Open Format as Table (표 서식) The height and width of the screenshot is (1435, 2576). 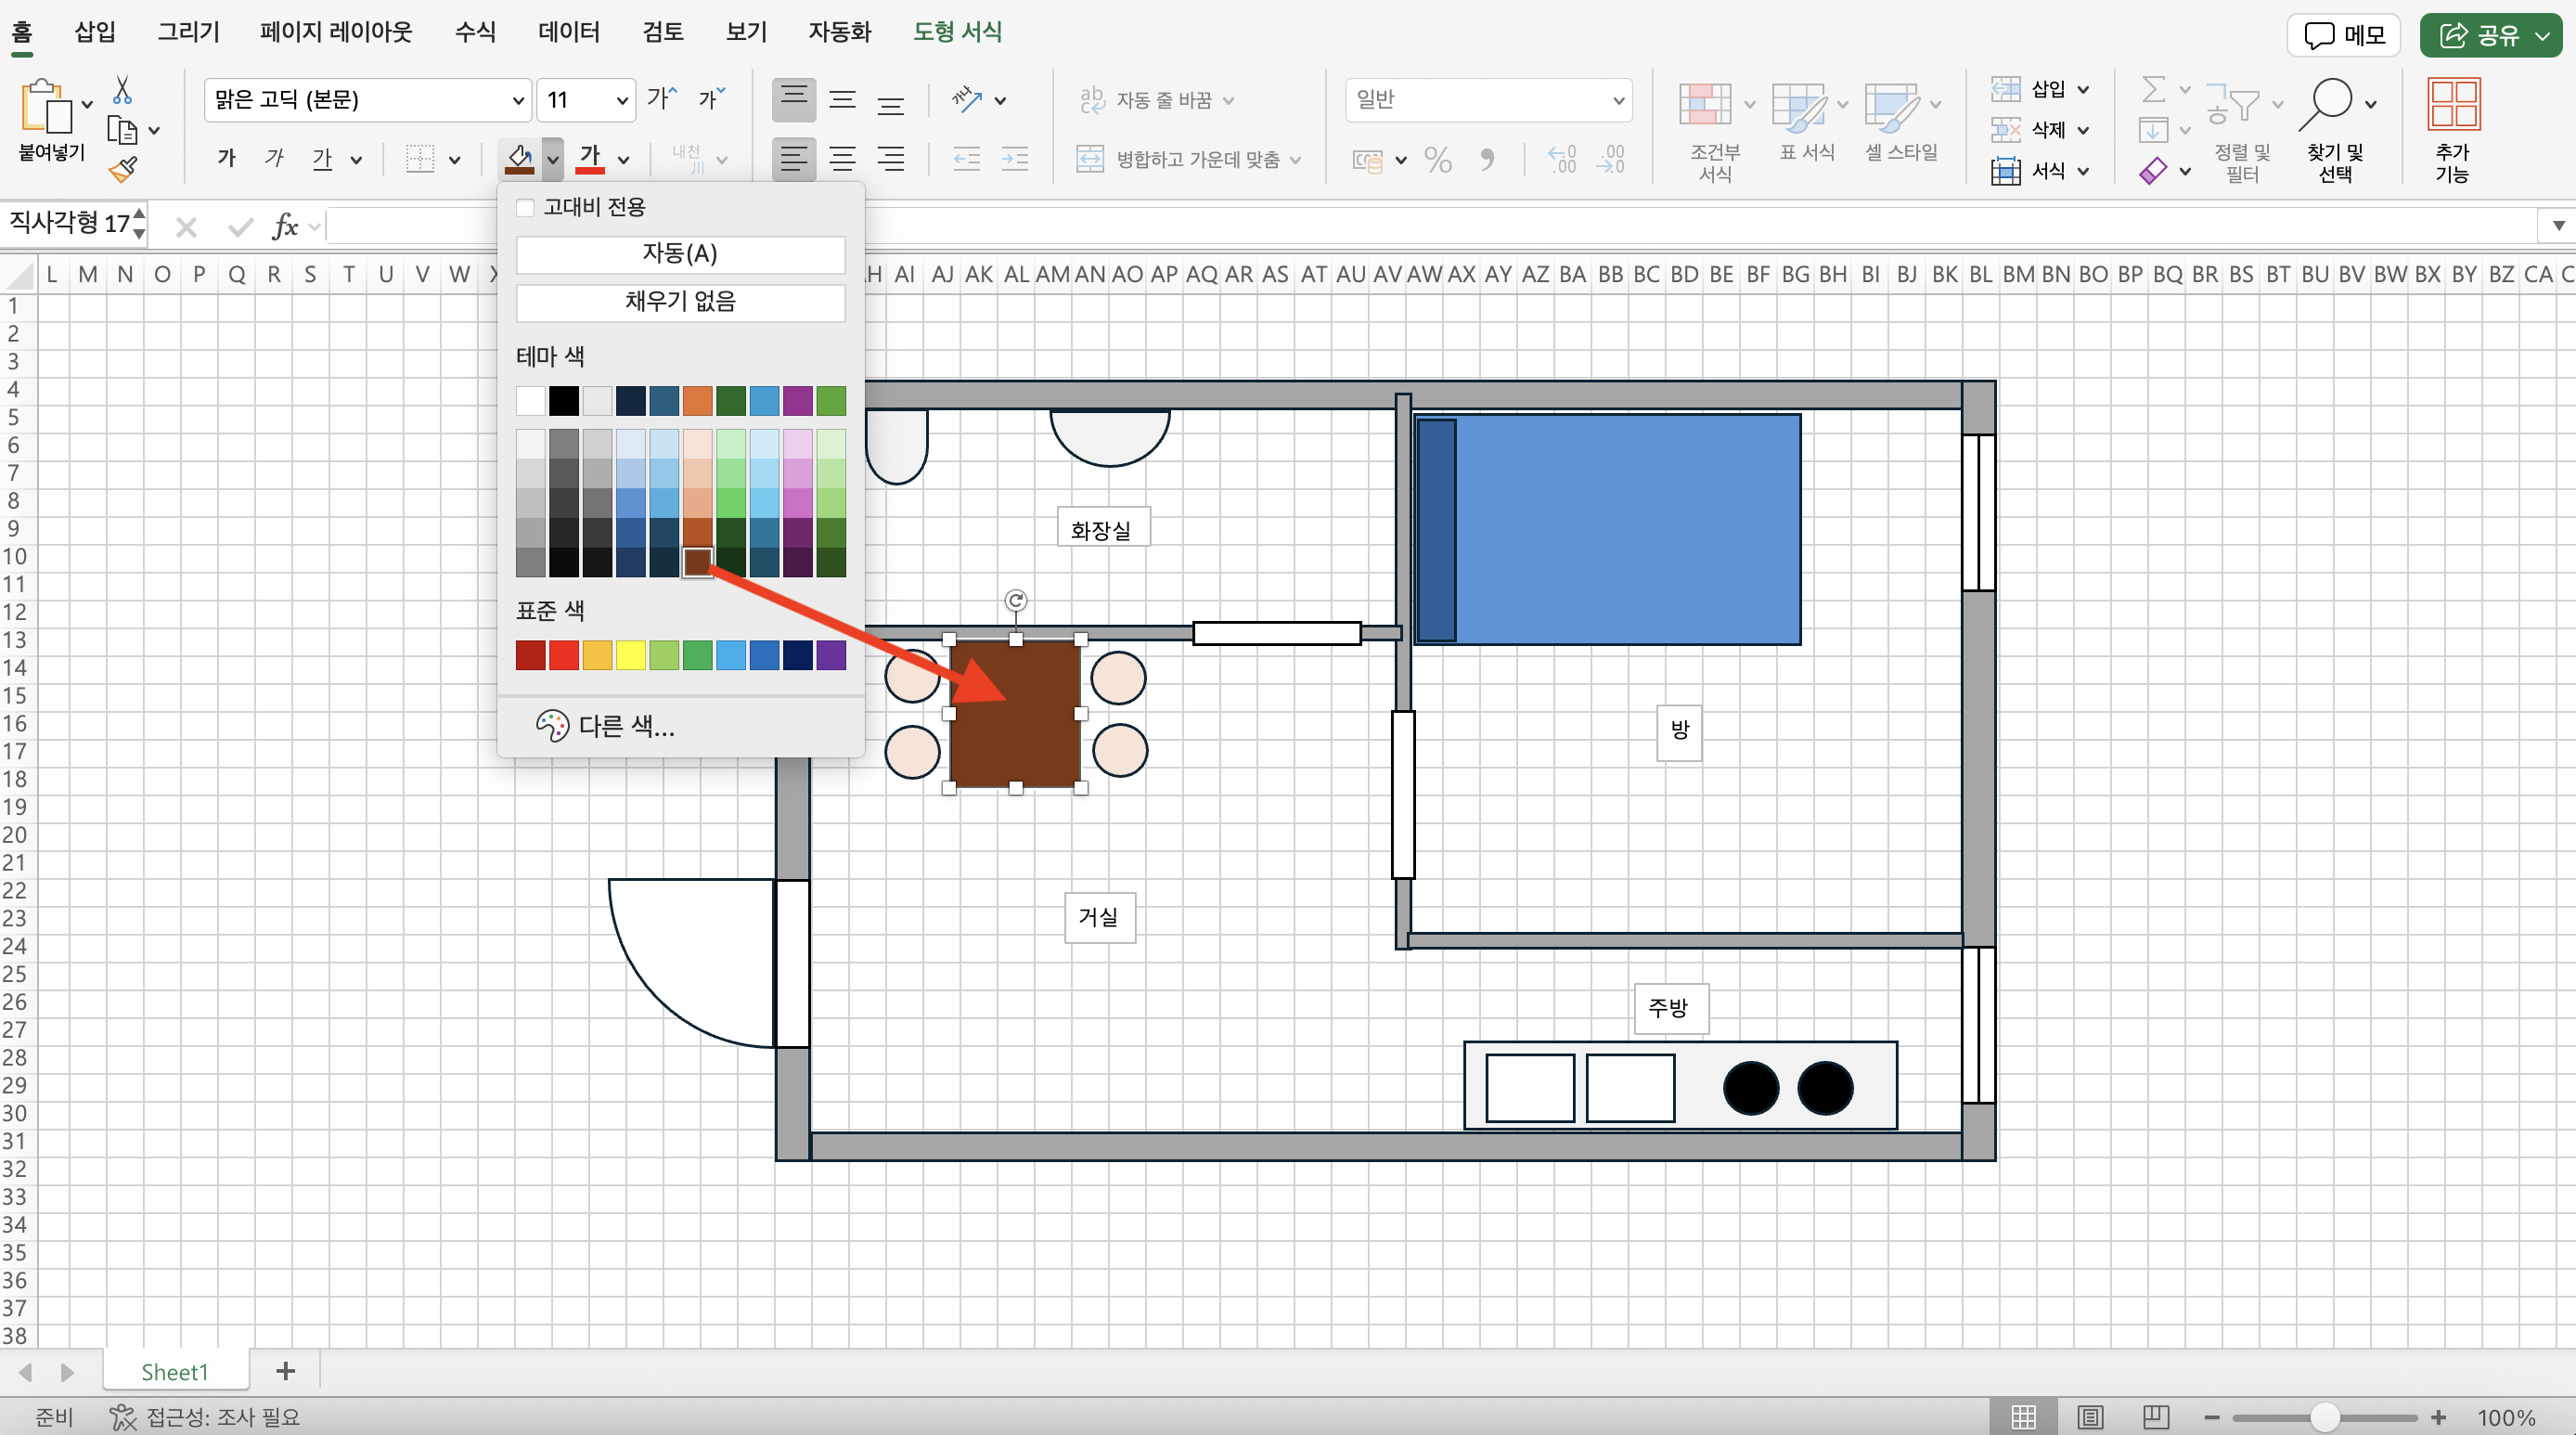(1807, 122)
